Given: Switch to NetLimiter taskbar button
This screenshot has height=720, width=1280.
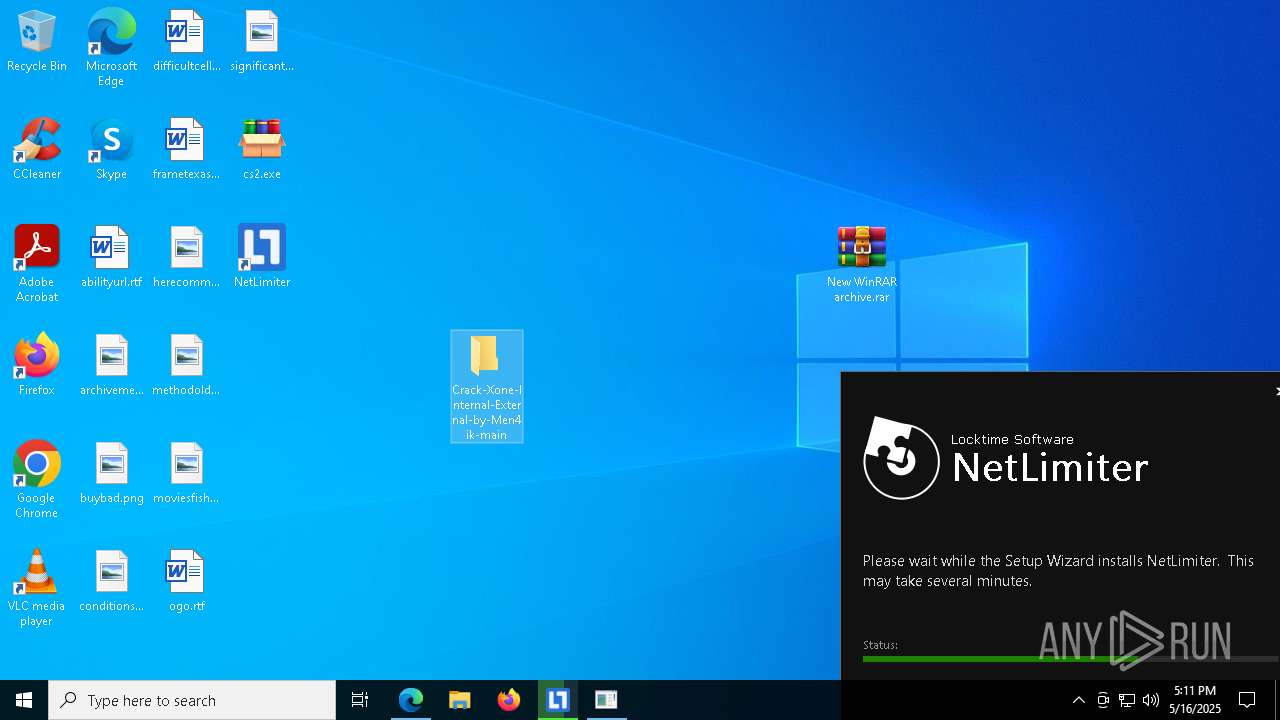Looking at the screenshot, I should 558,700.
